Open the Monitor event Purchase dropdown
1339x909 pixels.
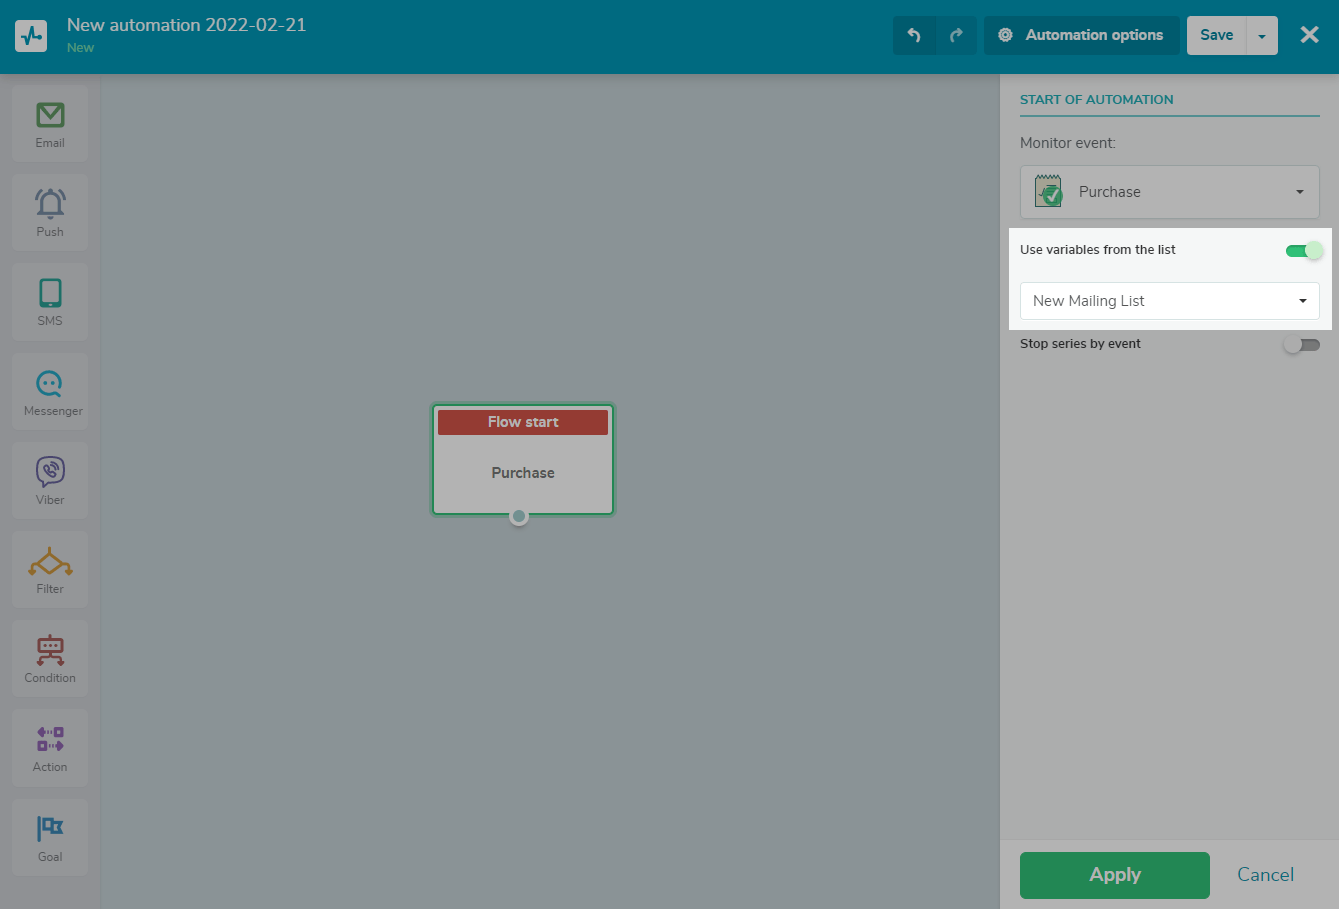coord(1169,192)
